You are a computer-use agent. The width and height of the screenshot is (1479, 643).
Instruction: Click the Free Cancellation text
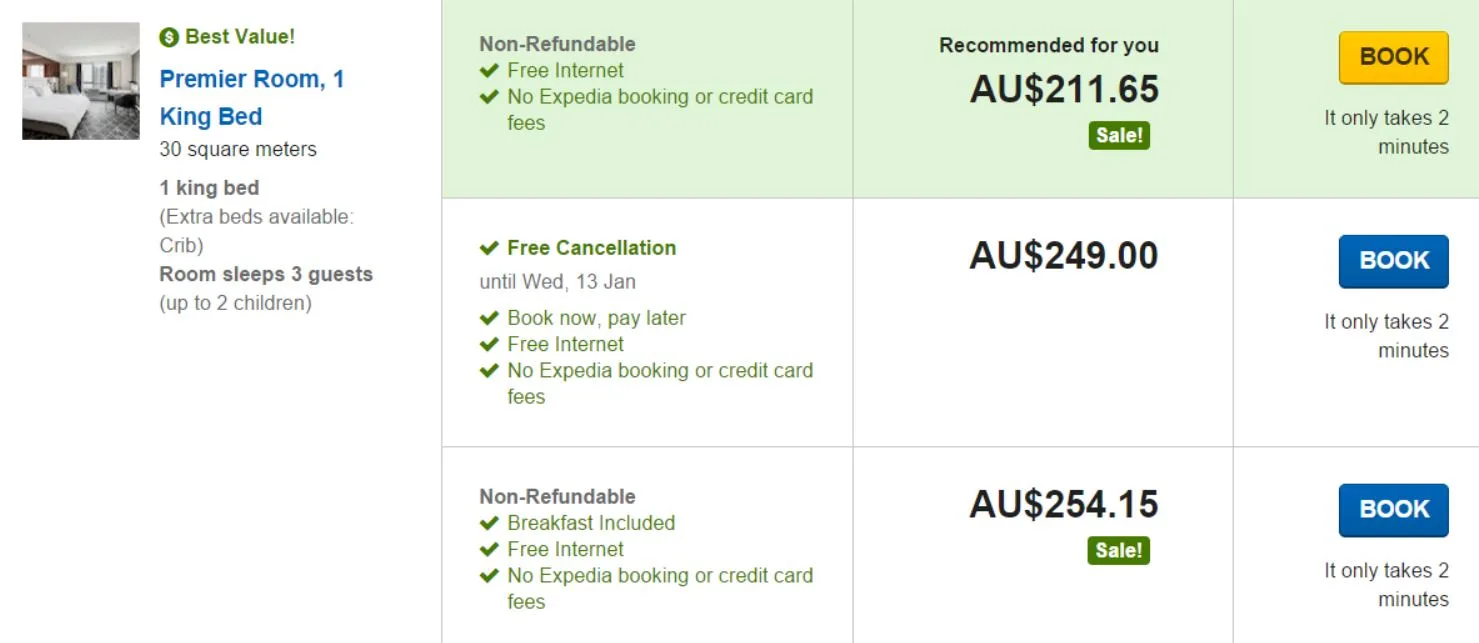(x=591, y=248)
